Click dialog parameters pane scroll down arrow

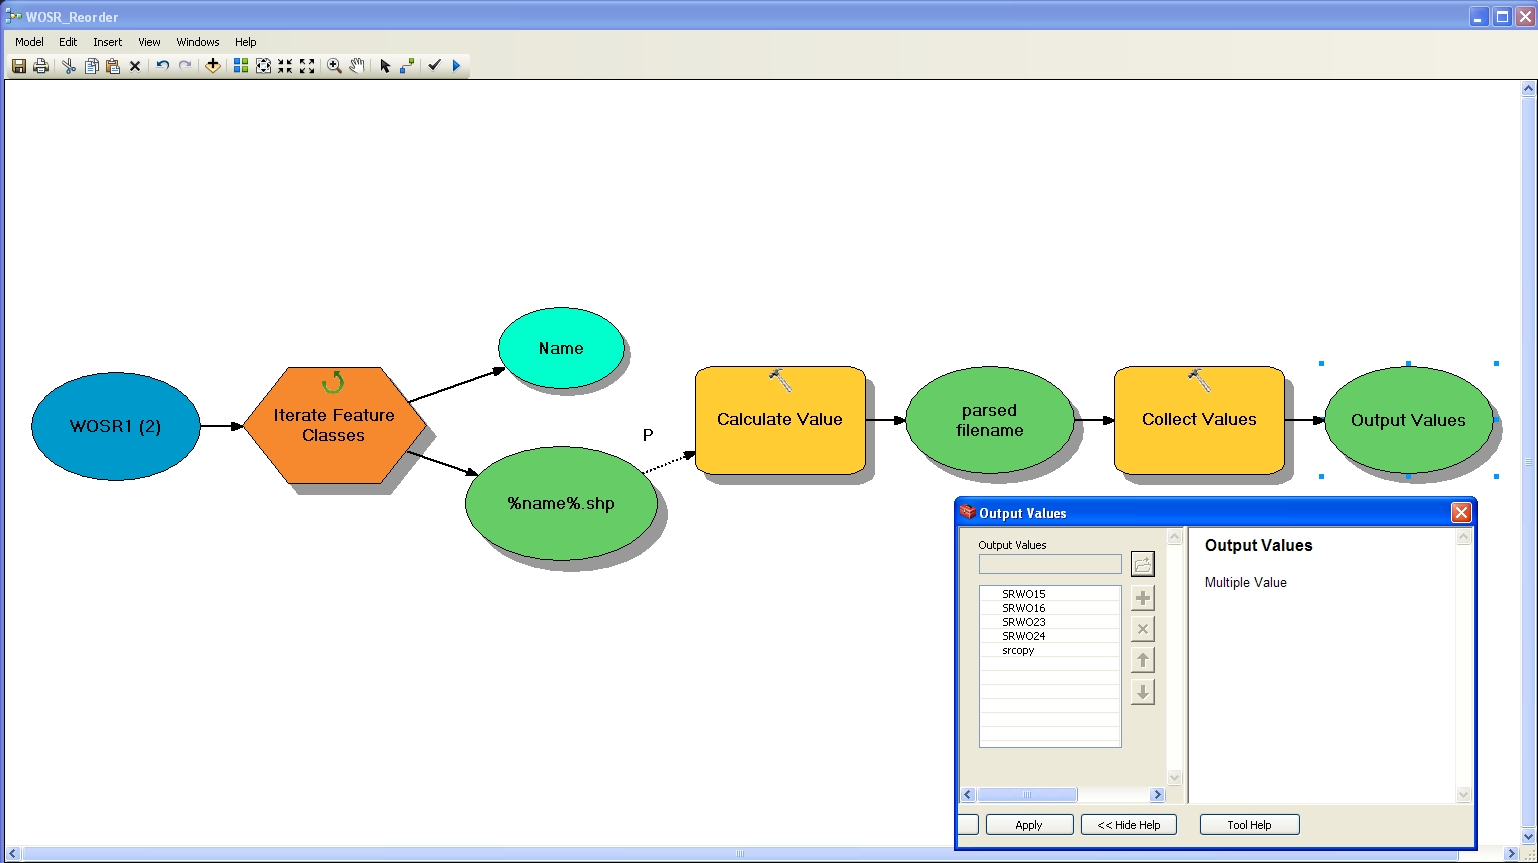click(x=1175, y=778)
